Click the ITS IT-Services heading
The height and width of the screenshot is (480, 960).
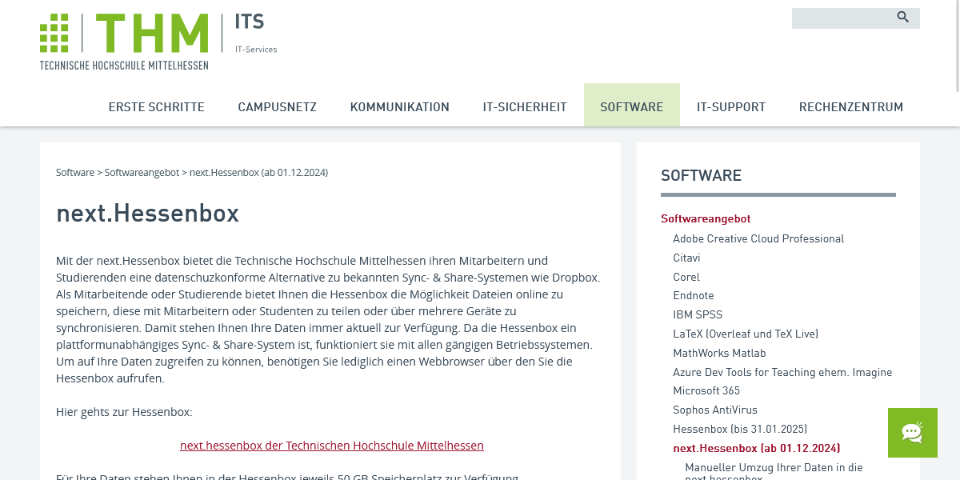(x=256, y=34)
